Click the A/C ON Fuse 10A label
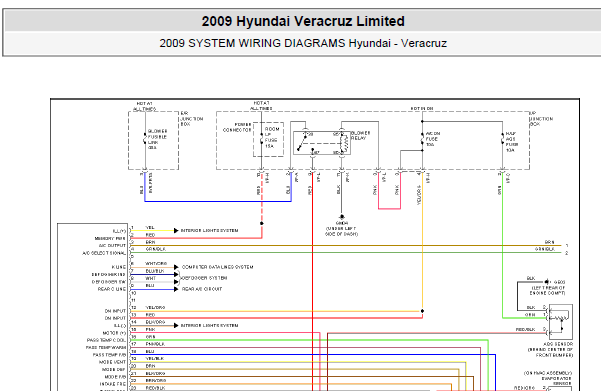The image size is (601, 391). (433, 139)
